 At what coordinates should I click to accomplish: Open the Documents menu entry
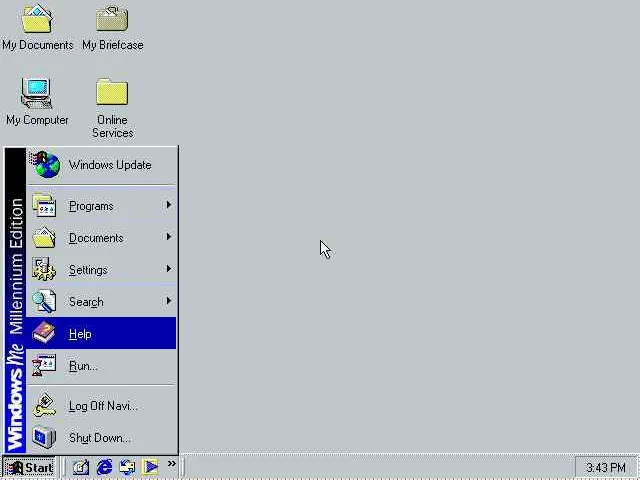click(101, 238)
